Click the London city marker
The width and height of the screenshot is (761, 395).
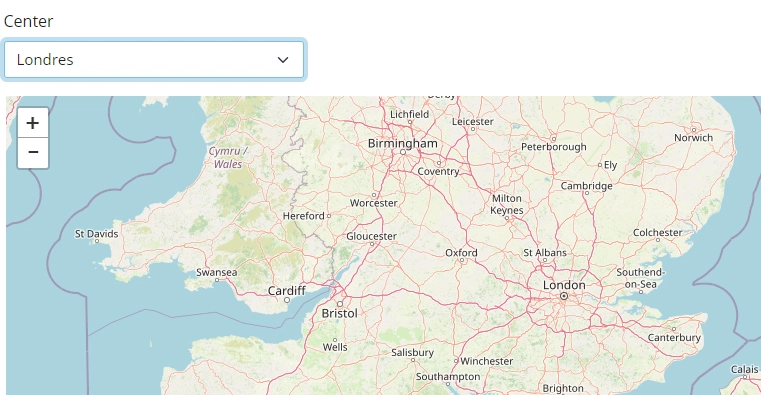563,296
